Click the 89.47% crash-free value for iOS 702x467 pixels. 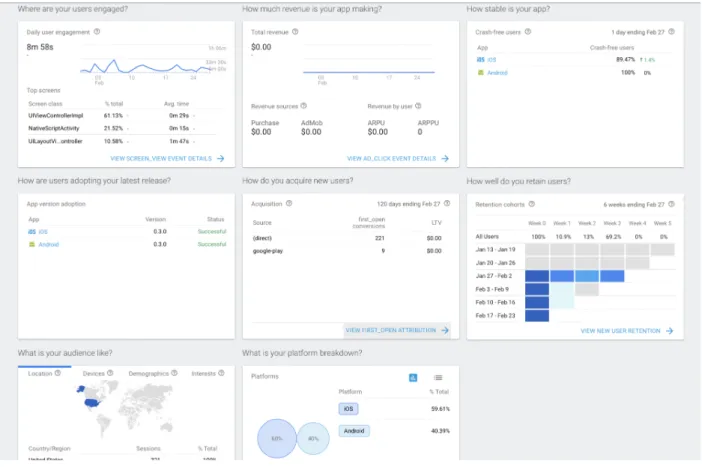(625, 60)
